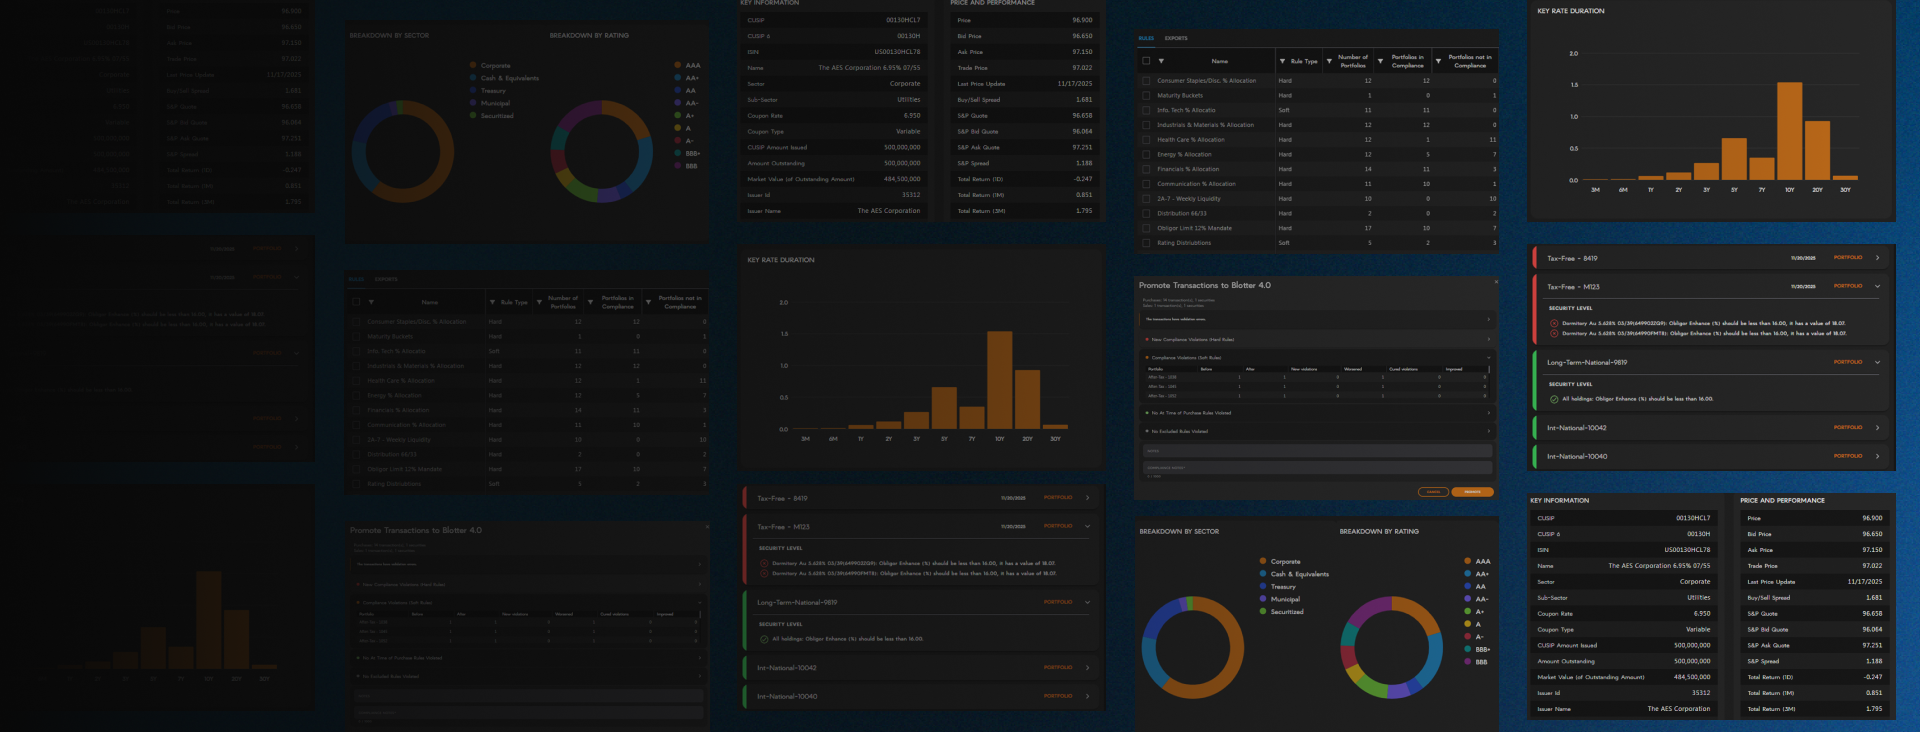The image size is (1920, 732).
Task: Click Name column filter icon in bright rules table
Action: click(x=1161, y=61)
